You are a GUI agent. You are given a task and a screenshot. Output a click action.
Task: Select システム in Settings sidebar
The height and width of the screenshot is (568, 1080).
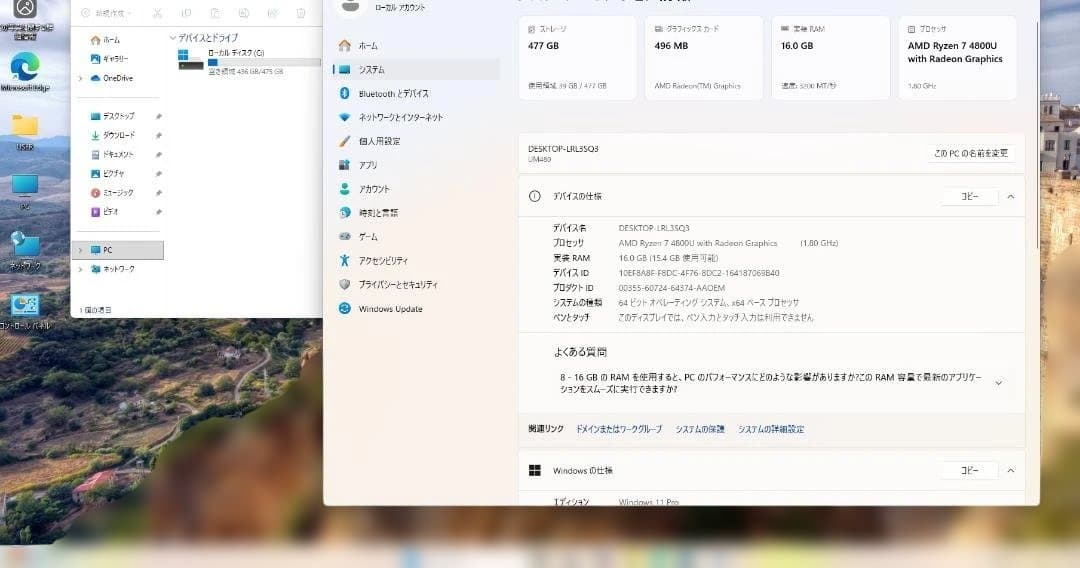pyautogui.click(x=416, y=70)
